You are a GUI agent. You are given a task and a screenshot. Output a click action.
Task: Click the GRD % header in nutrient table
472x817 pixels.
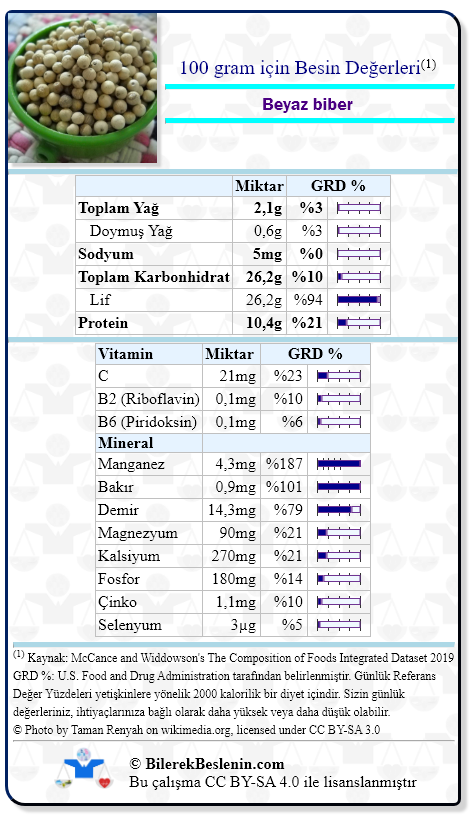click(338, 186)
